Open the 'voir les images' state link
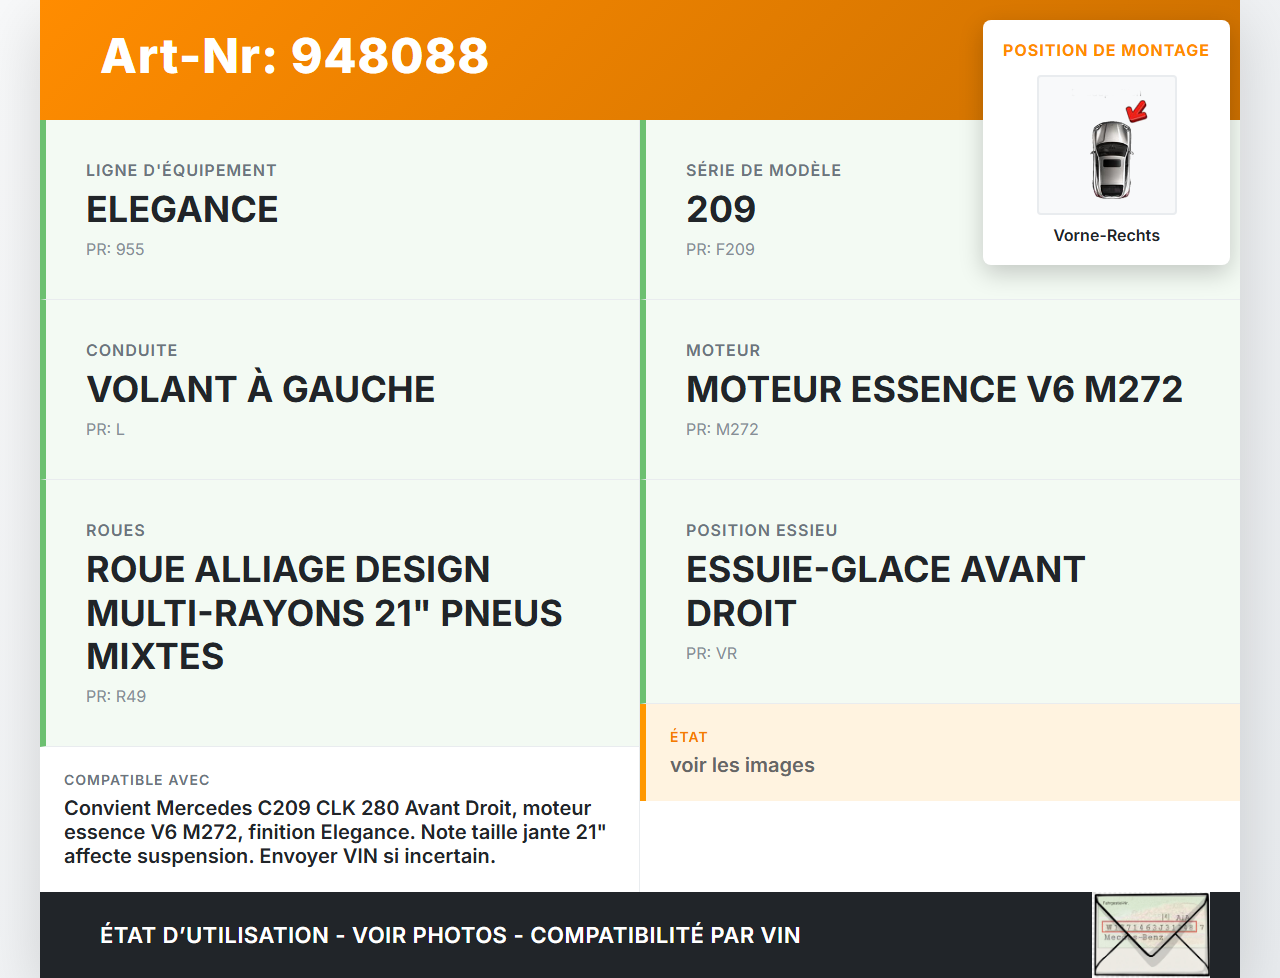1280x978 pixels. click(x=742, y=765)
